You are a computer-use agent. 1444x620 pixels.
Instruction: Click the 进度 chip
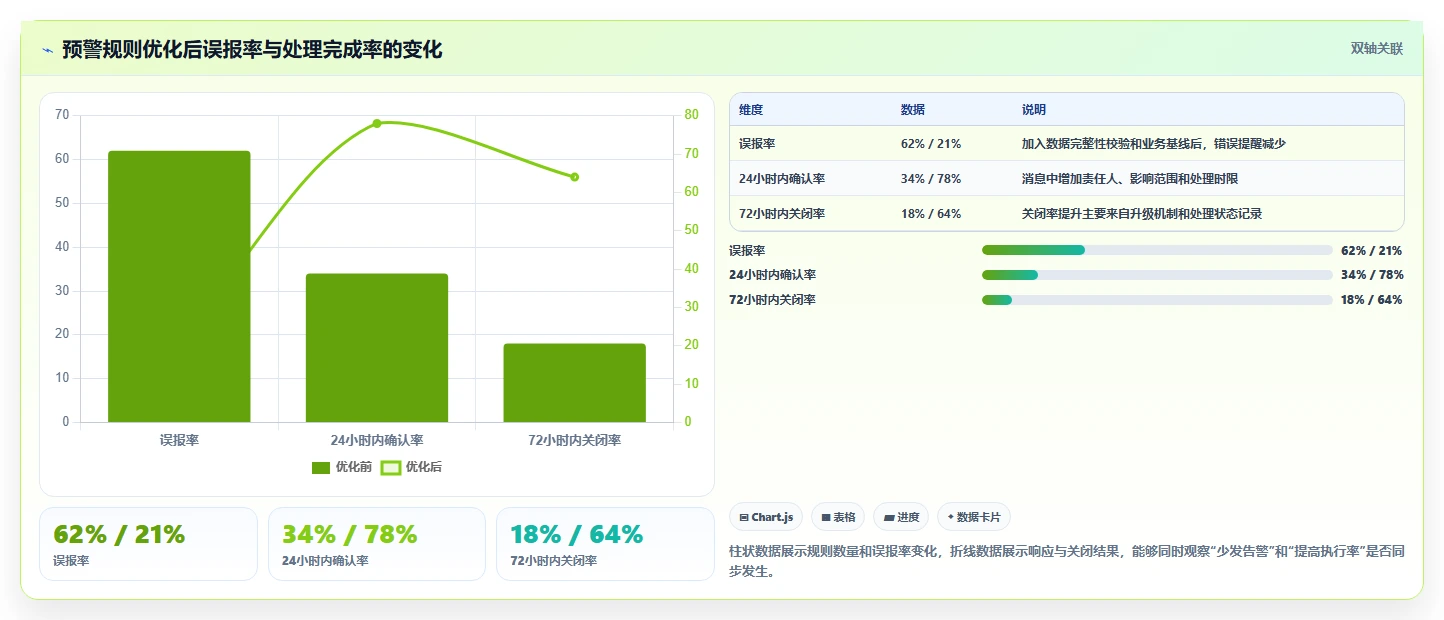pyautogui.click(x=900, y=517)
